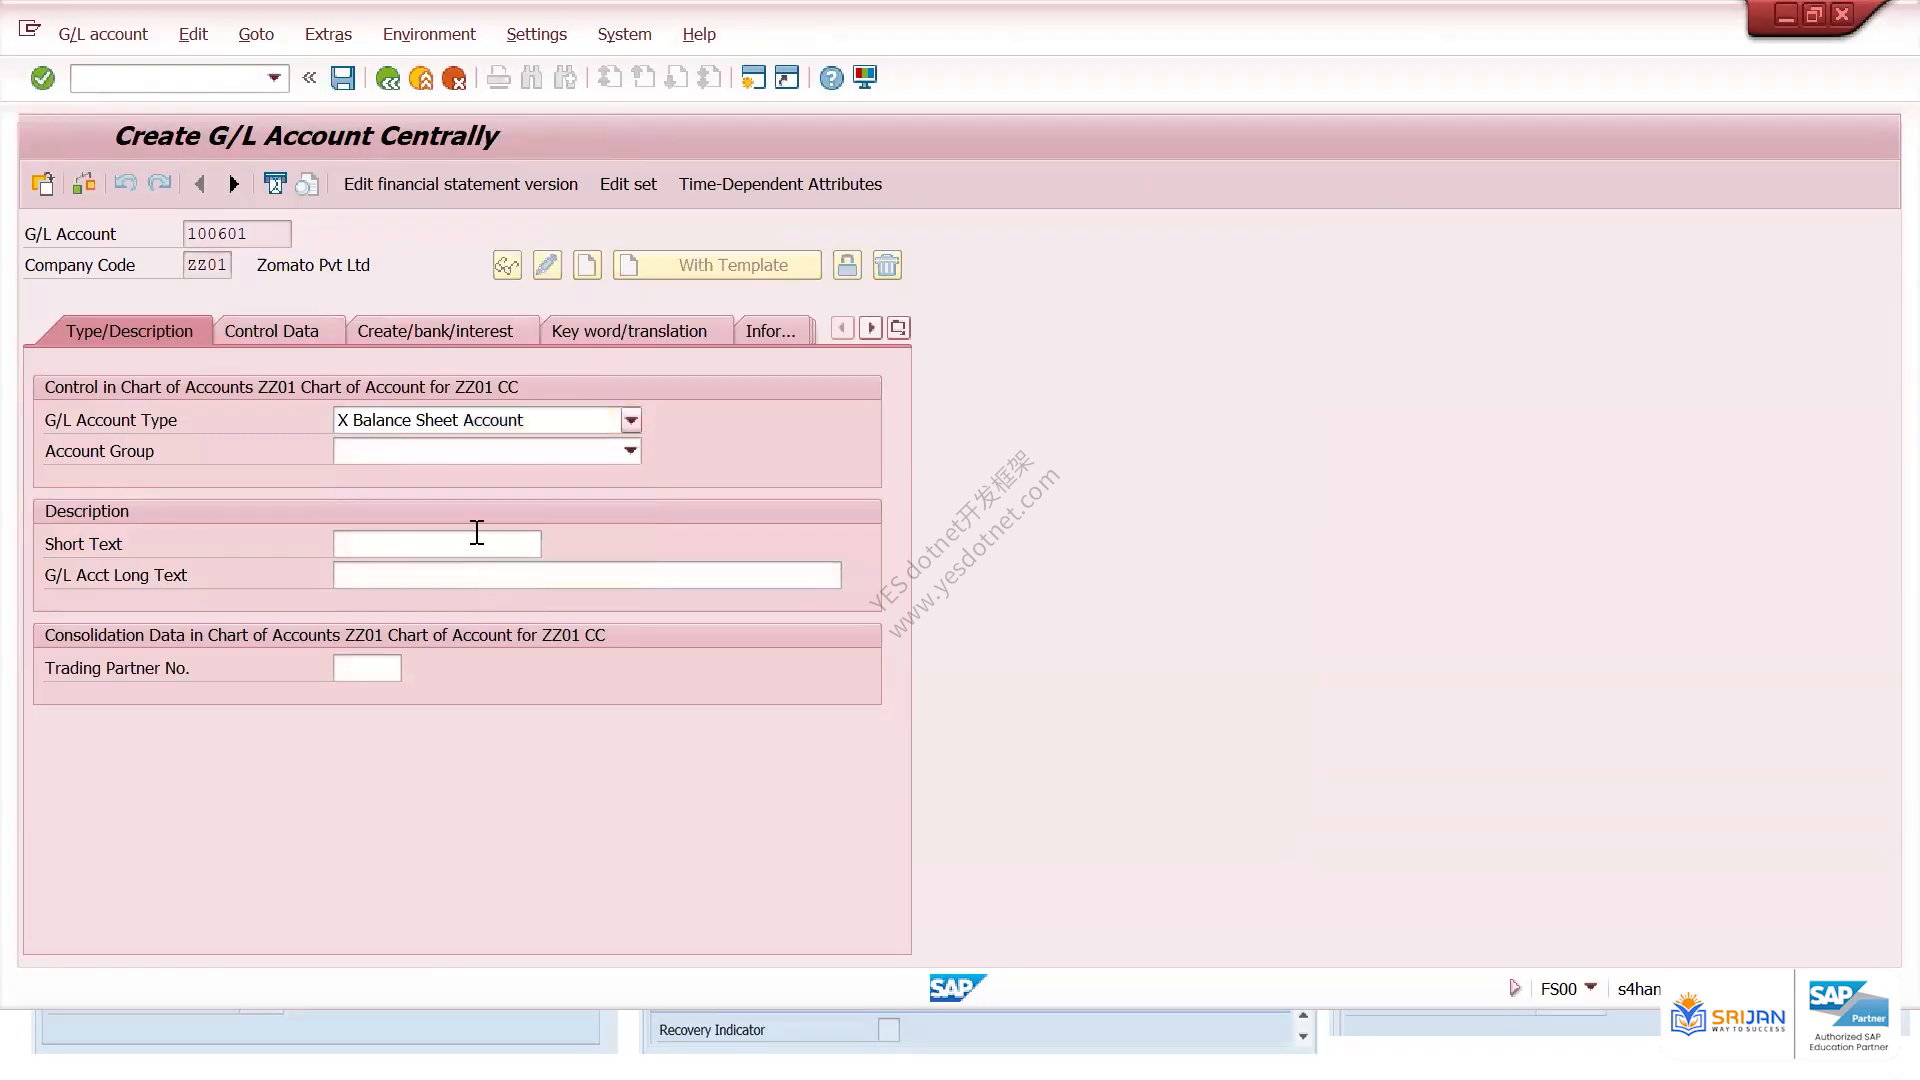Click the Previous Page icon
The width and height of the screenshot is (1920, 1080).
(643, 78)
